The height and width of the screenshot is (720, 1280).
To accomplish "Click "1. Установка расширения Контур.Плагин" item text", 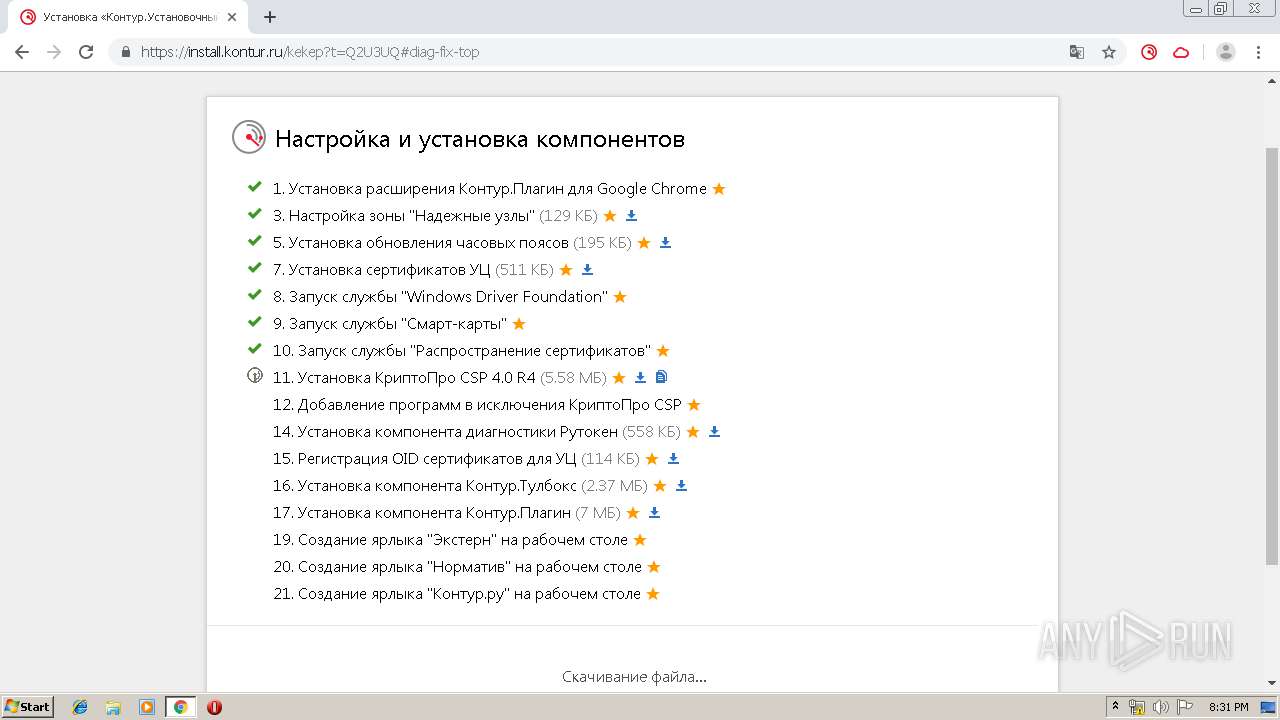I will point(490,189).
